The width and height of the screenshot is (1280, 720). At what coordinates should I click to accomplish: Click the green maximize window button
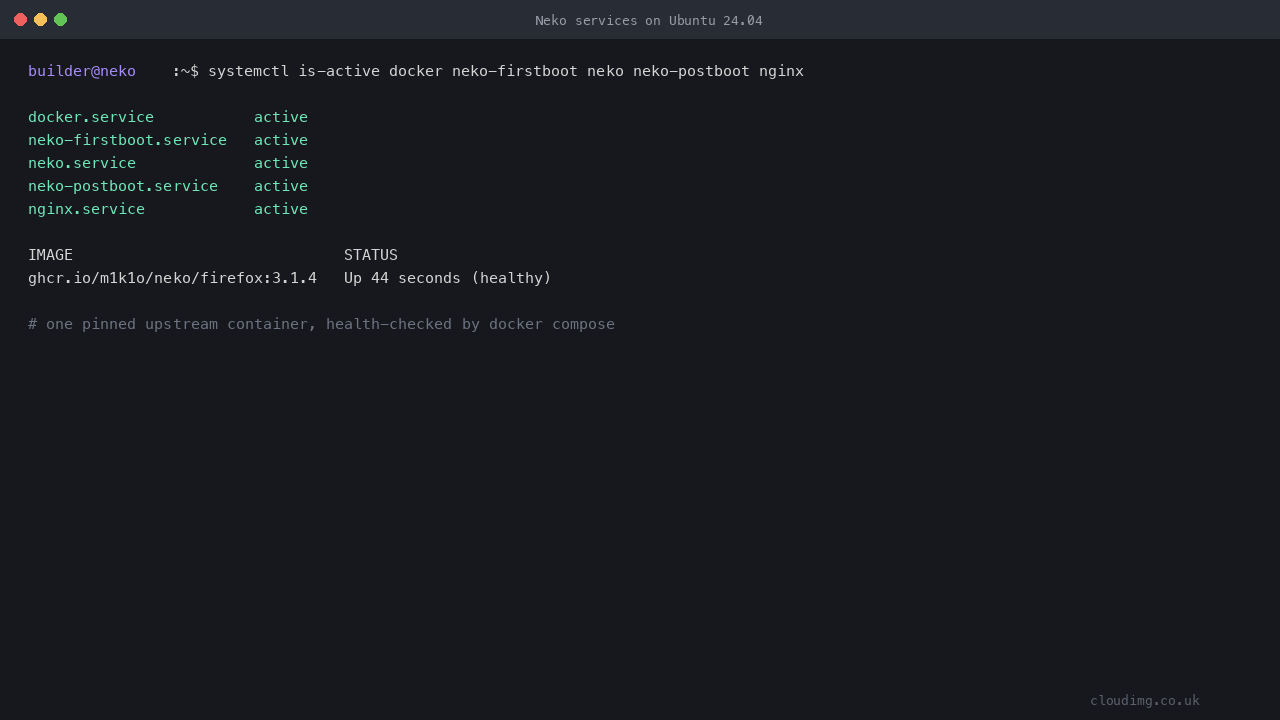60,20
